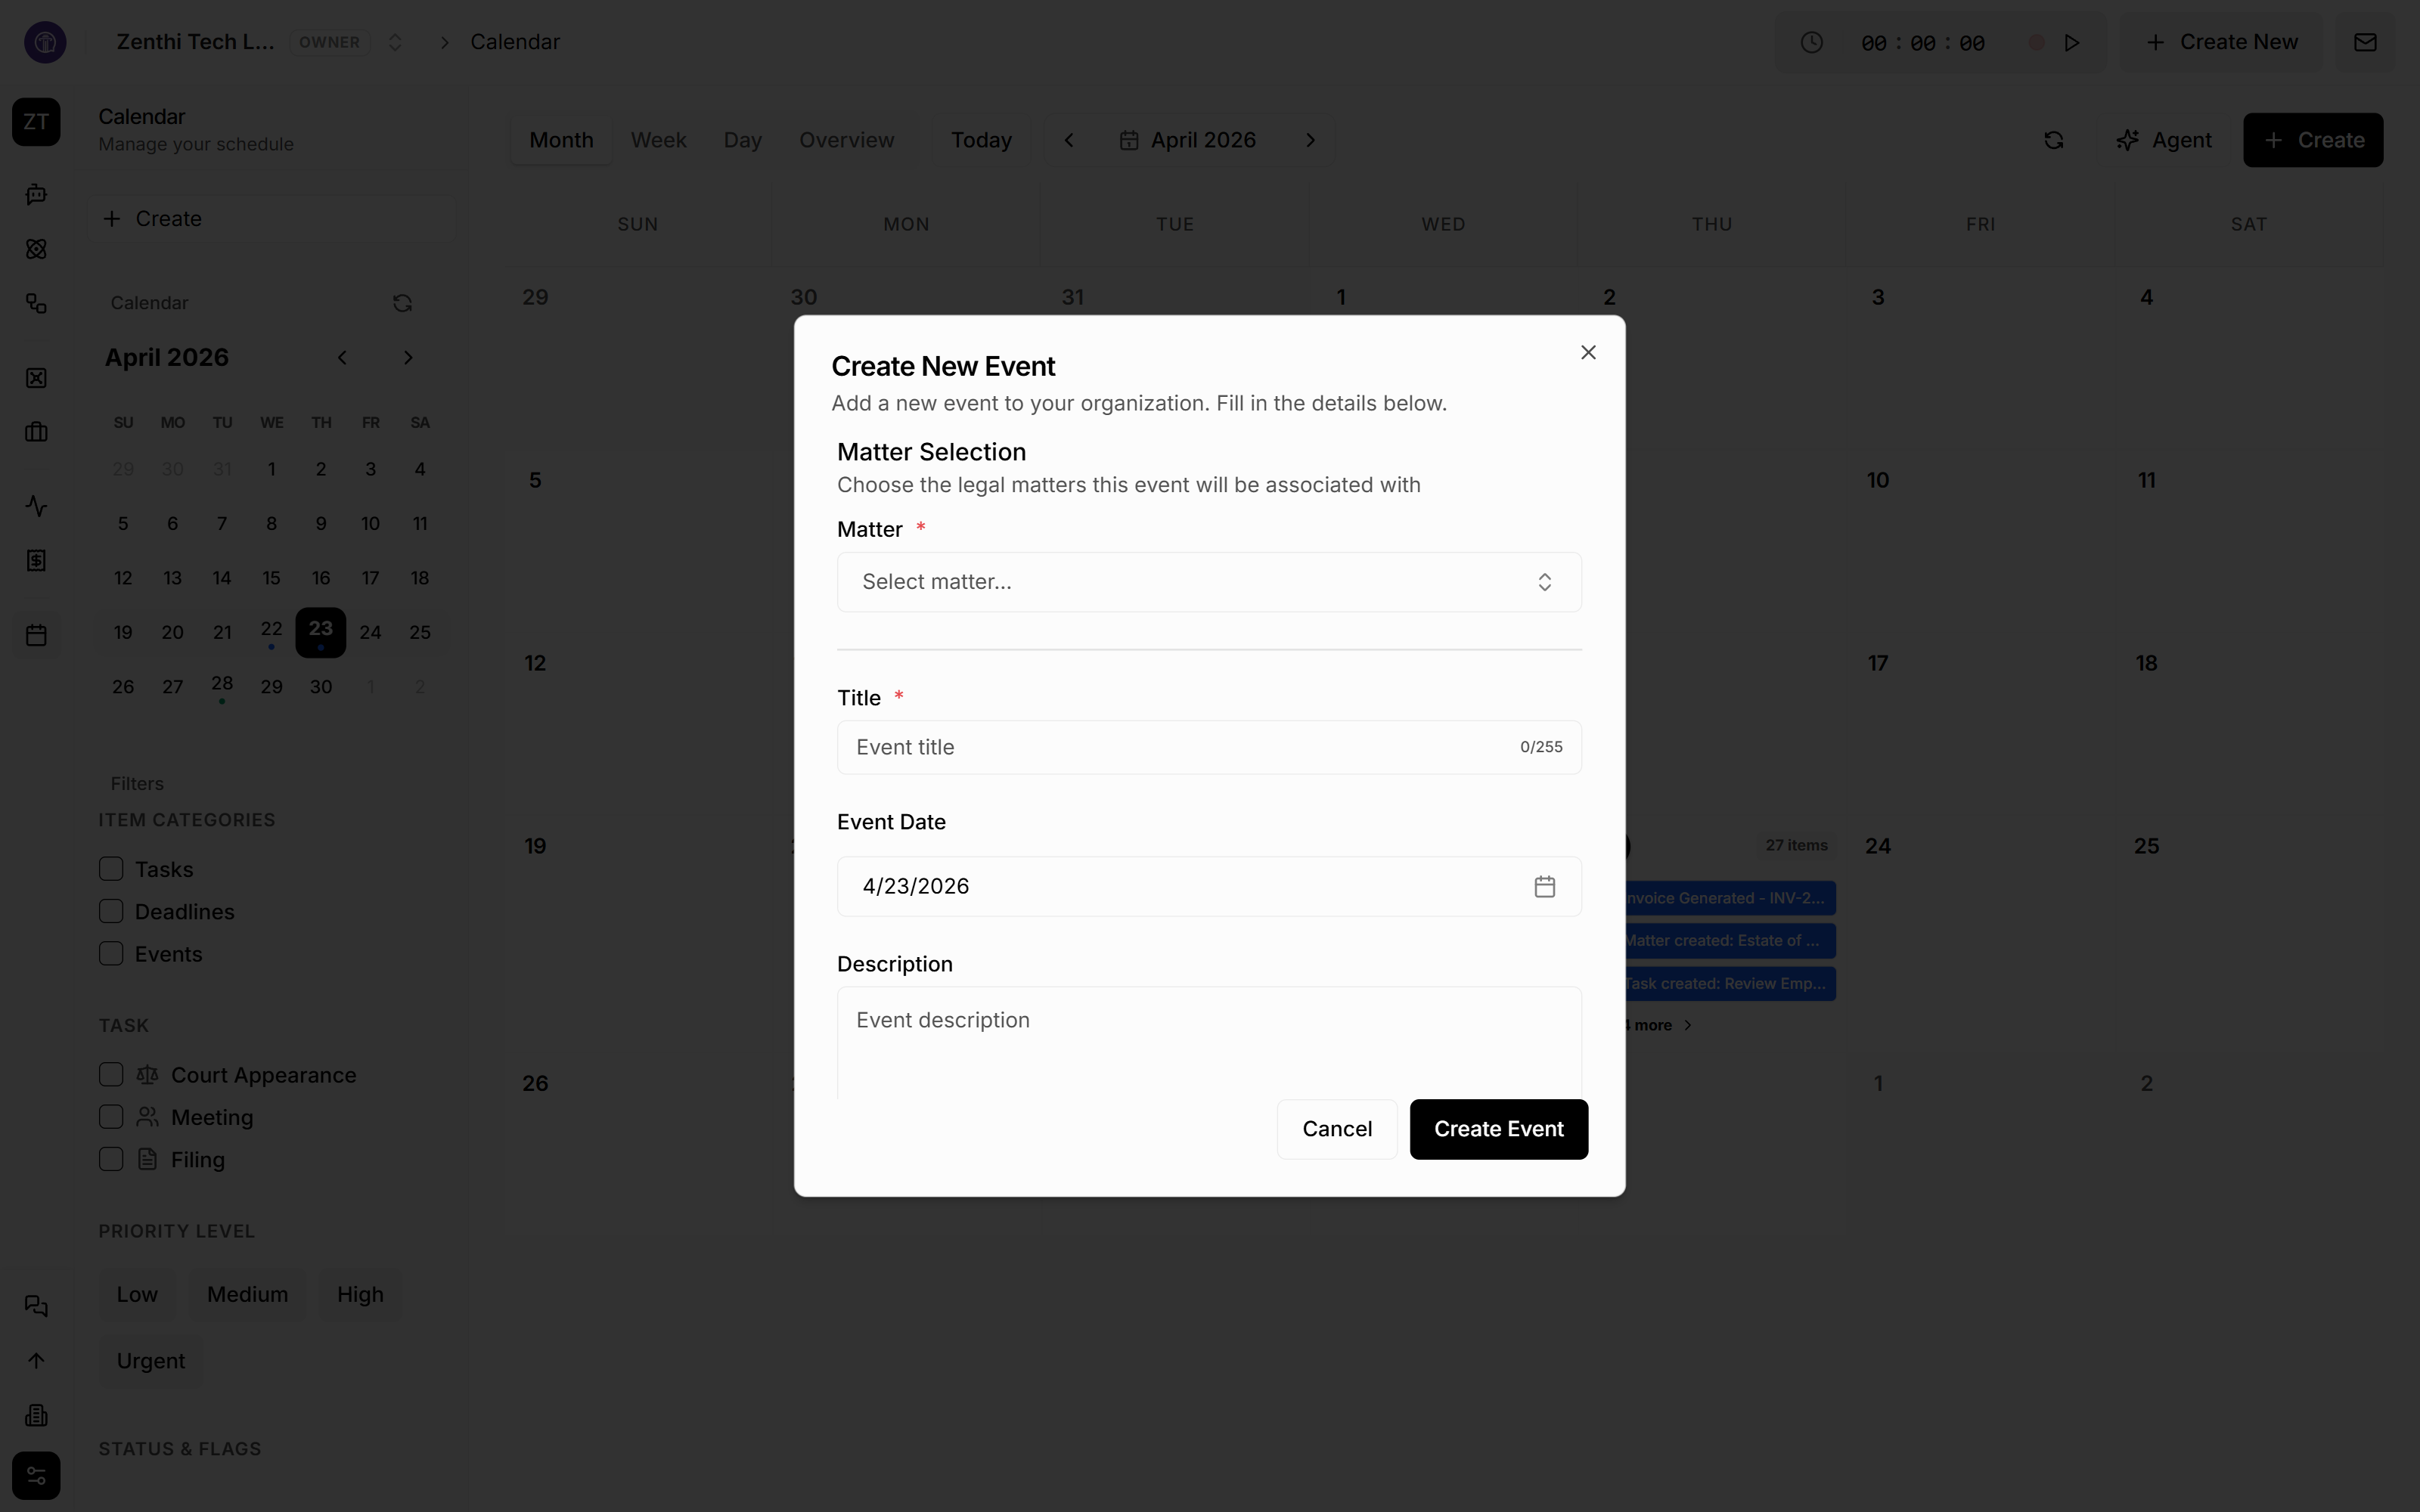Filter by Medium priority
This screenshot has width=2420, height=1512.
point(247,1294)
